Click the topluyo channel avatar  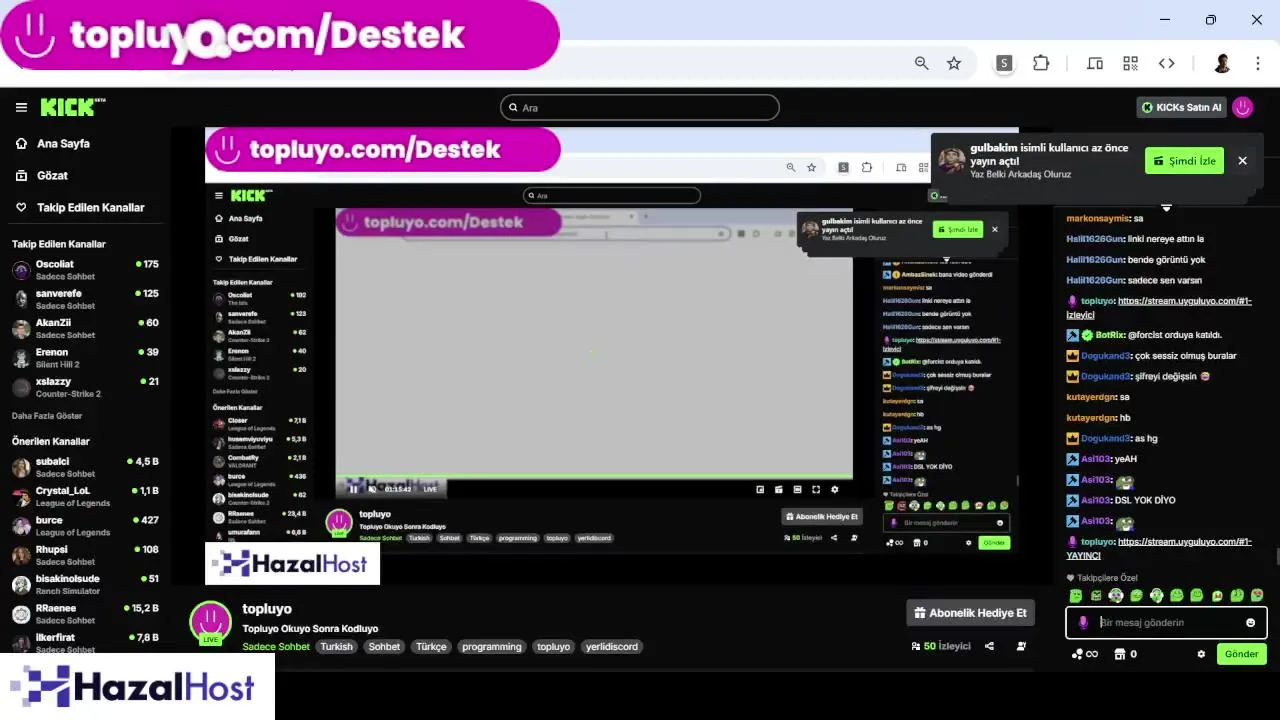pos(210,622)
